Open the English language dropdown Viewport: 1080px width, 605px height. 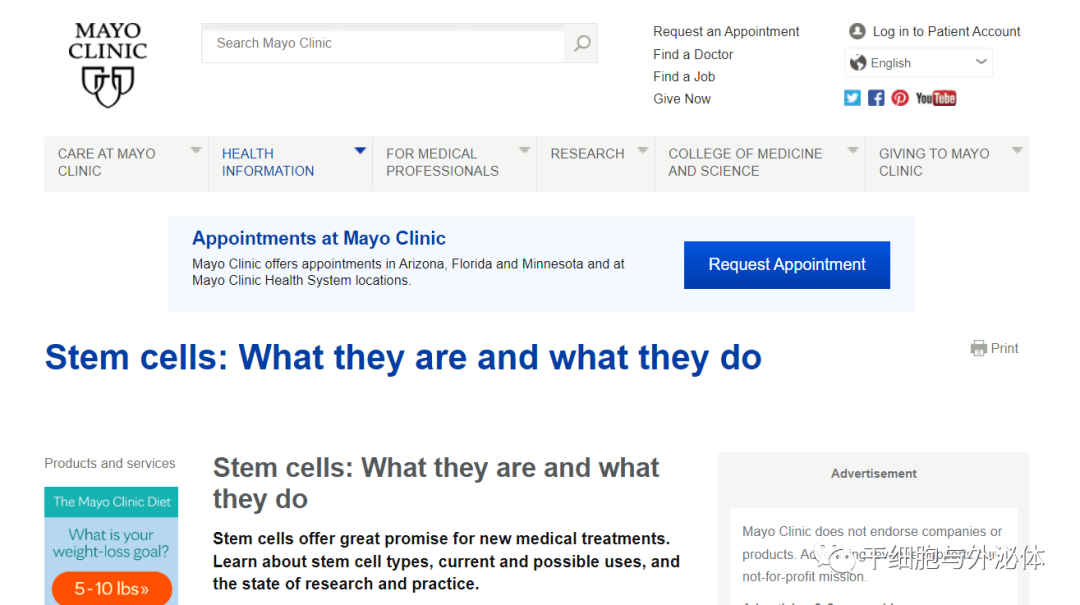tap(918, 63)
